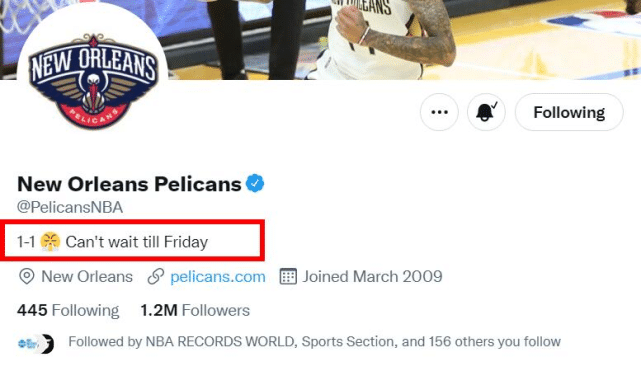Click the Following button to unfollow

(x=569, y=112)
